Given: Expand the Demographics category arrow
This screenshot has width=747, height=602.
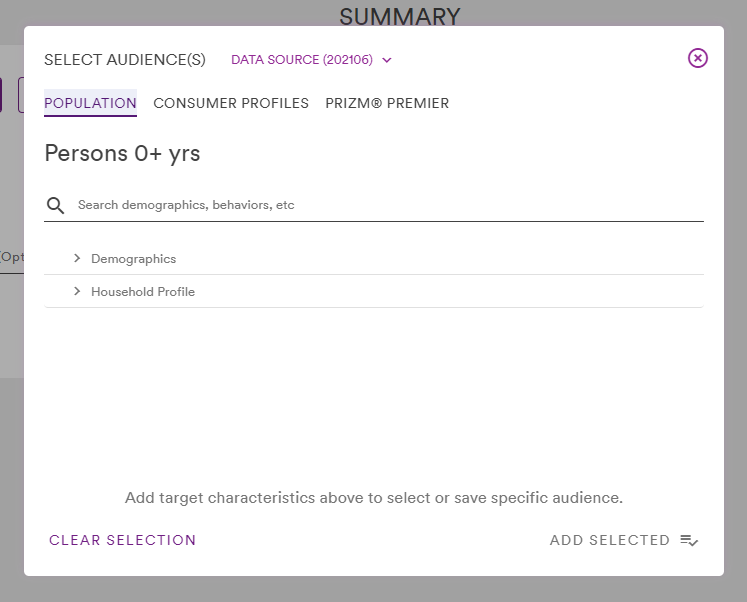Looking at the screenshot, I should 77,258.
